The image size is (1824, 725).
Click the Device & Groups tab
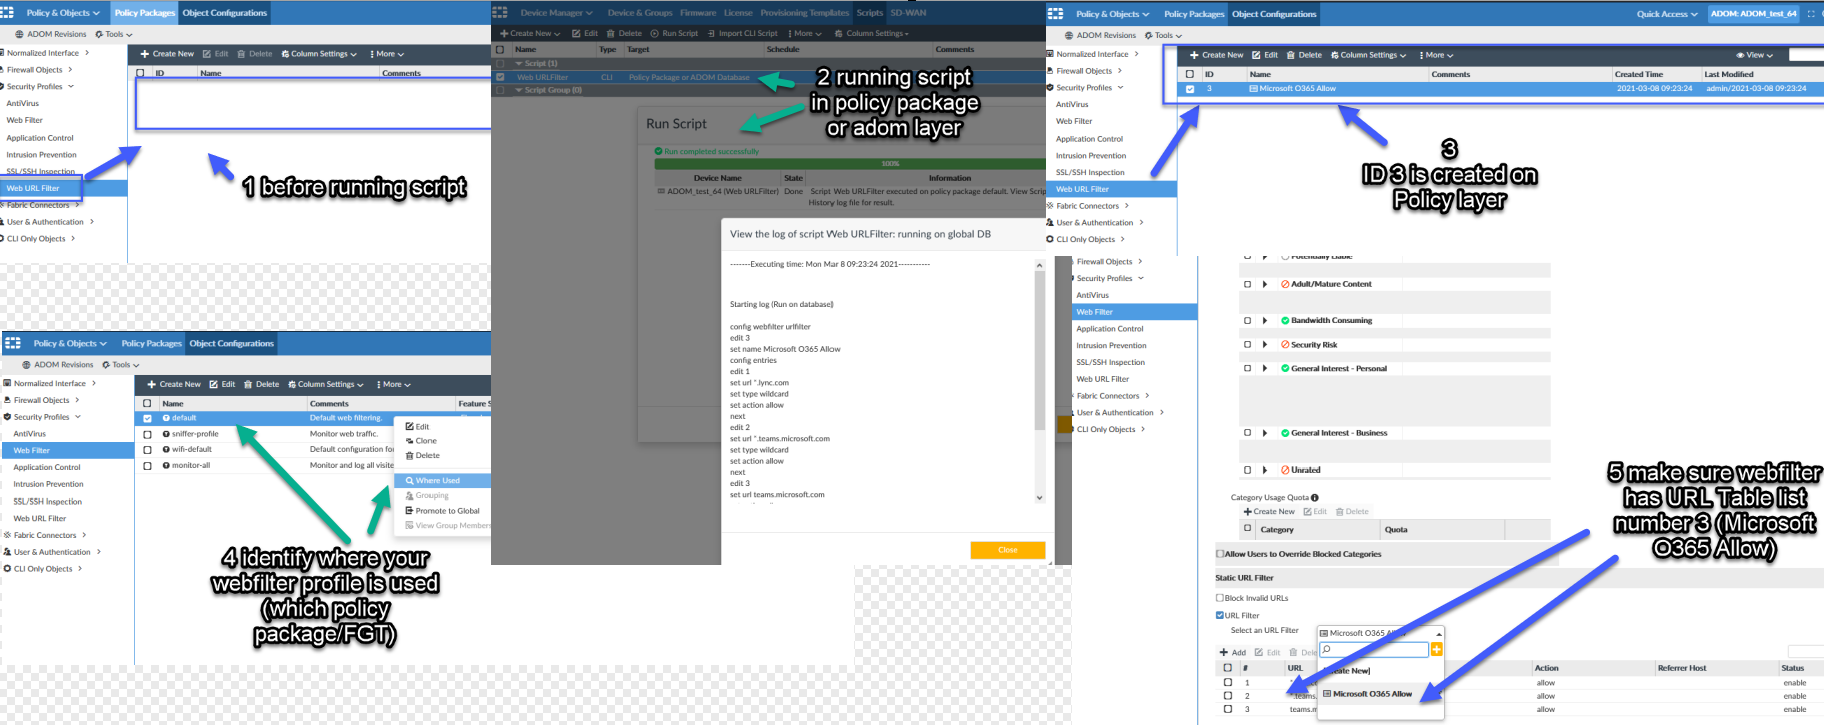pyautogui.click(x=640, y=13)
